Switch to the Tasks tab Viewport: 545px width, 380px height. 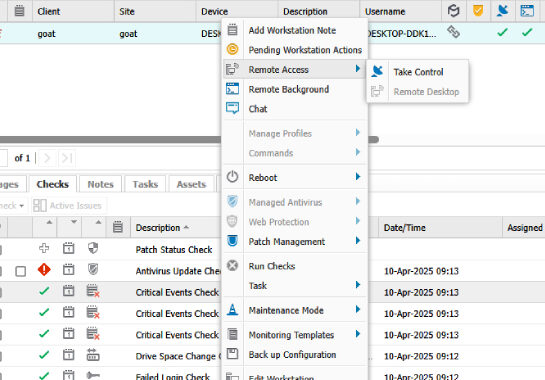(145, 184)
